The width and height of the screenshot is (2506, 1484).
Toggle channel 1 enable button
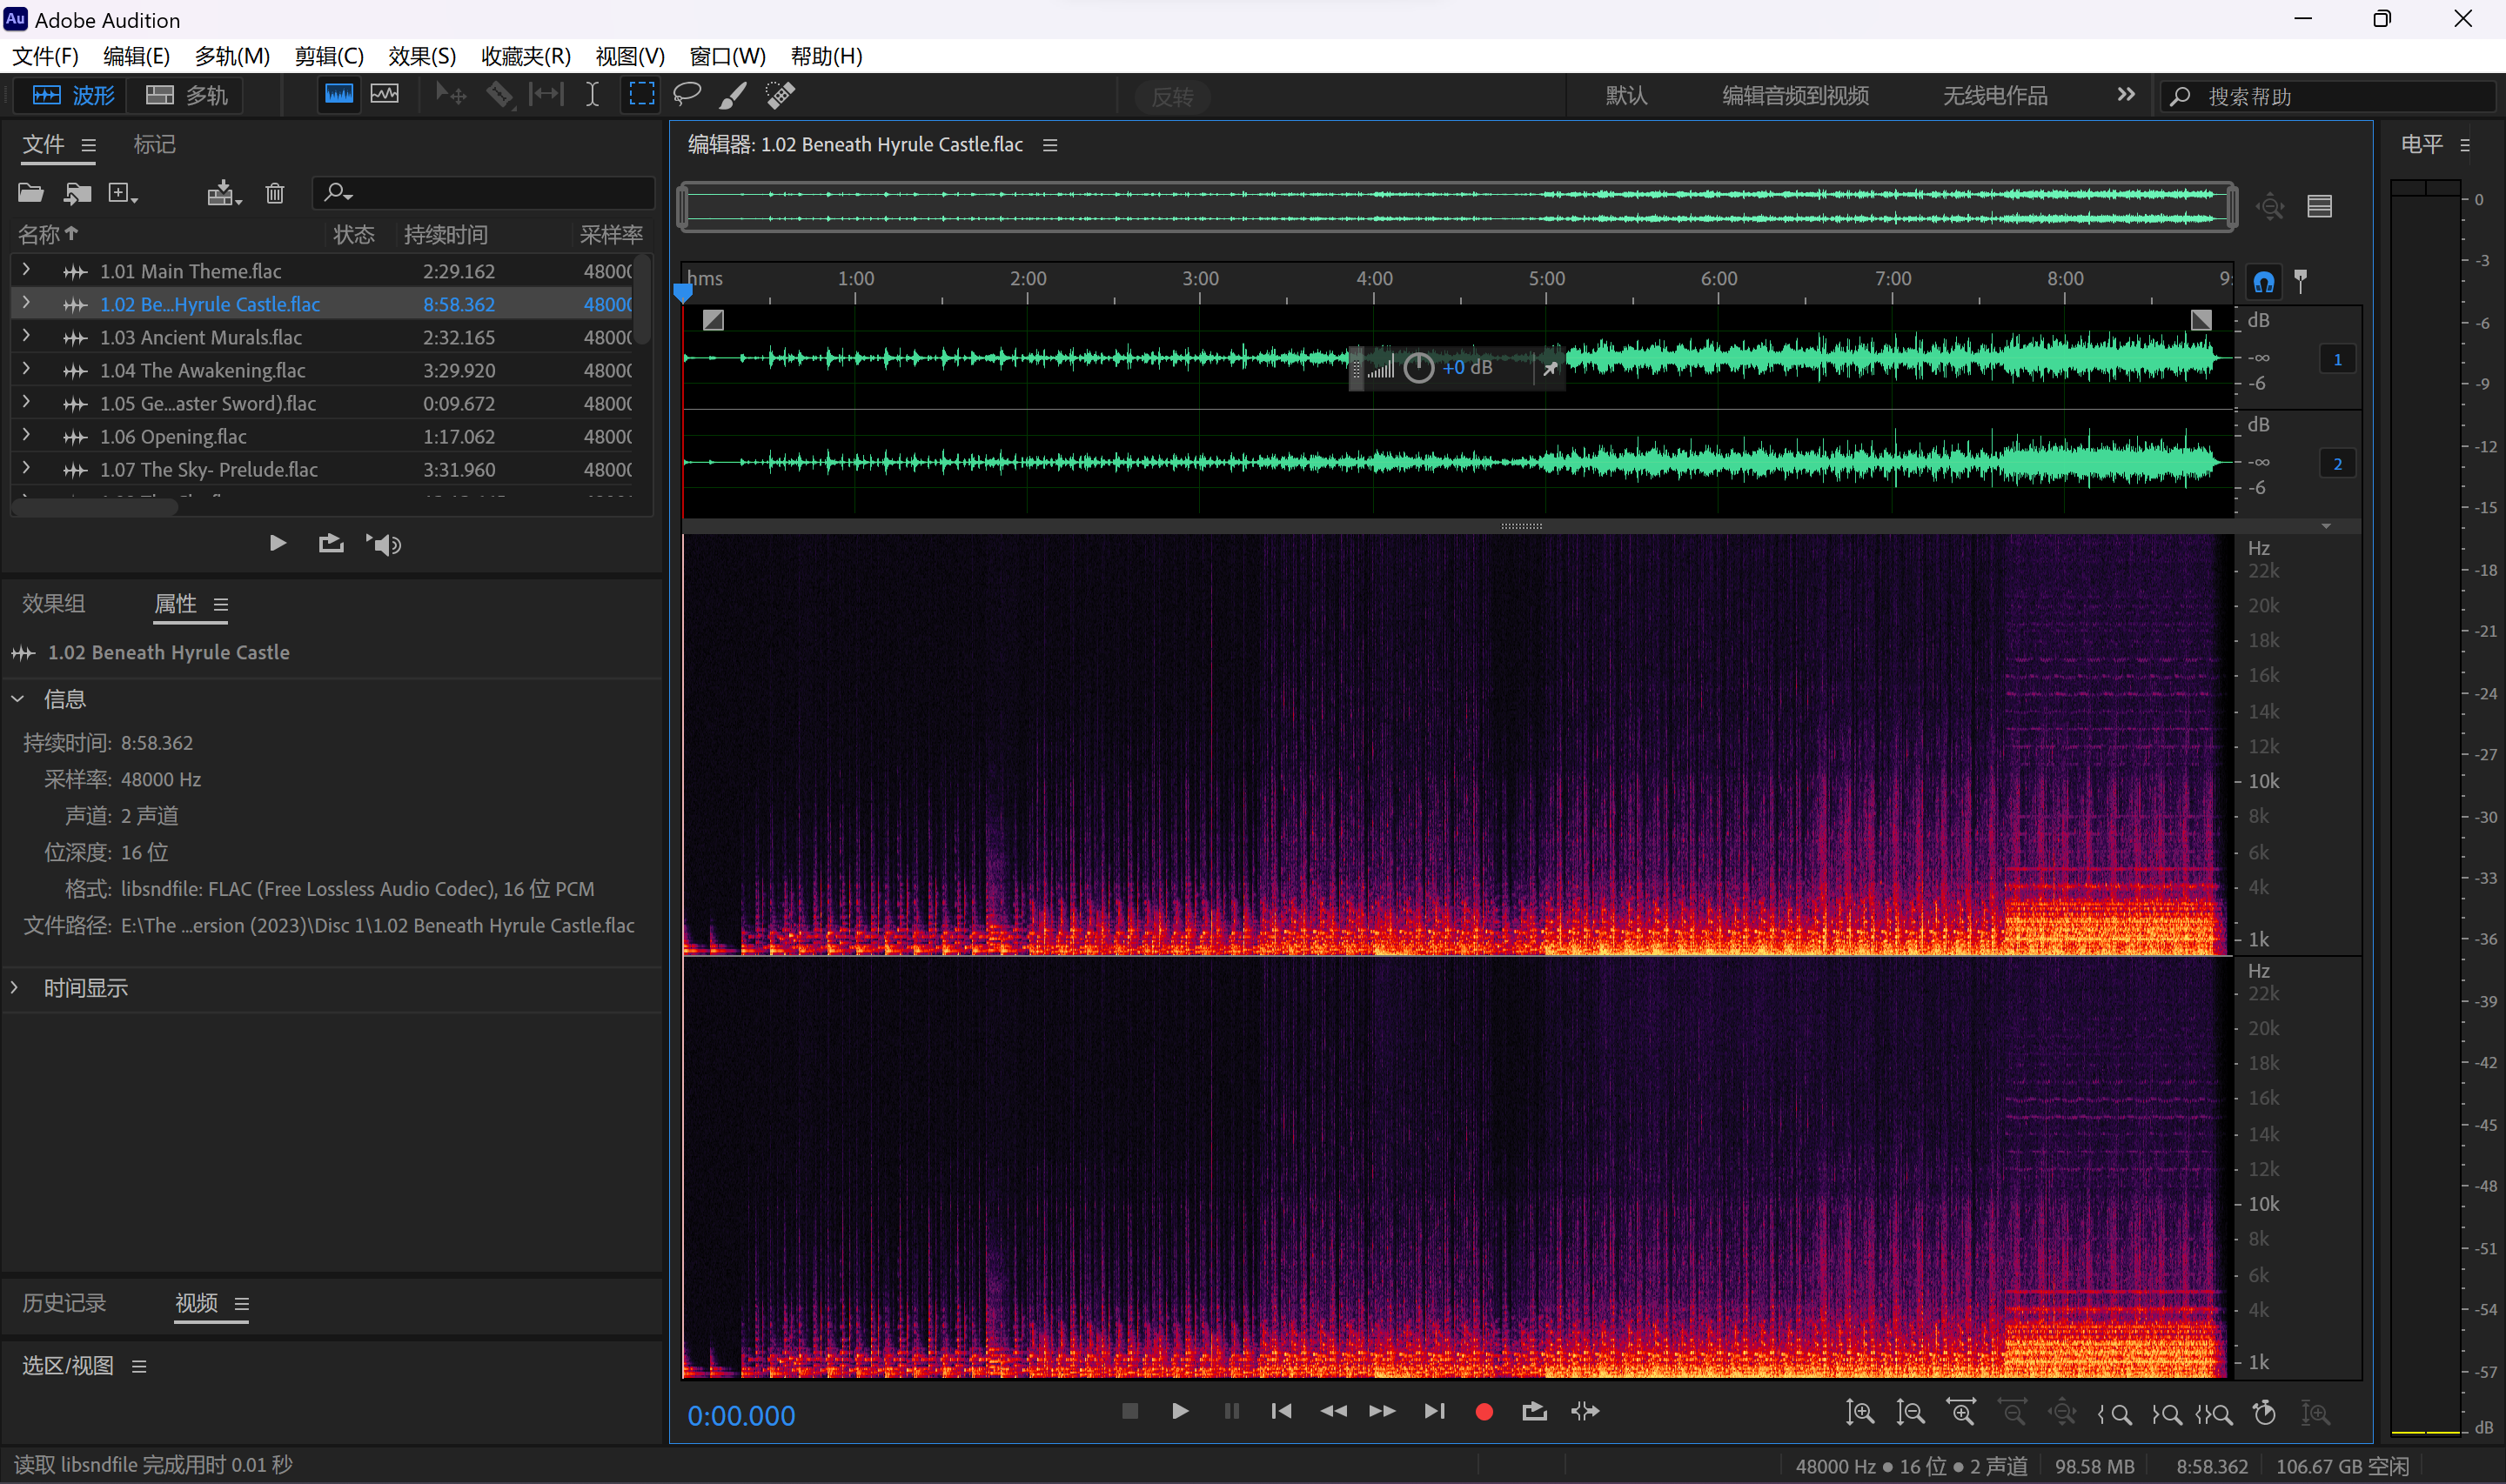2337,359
